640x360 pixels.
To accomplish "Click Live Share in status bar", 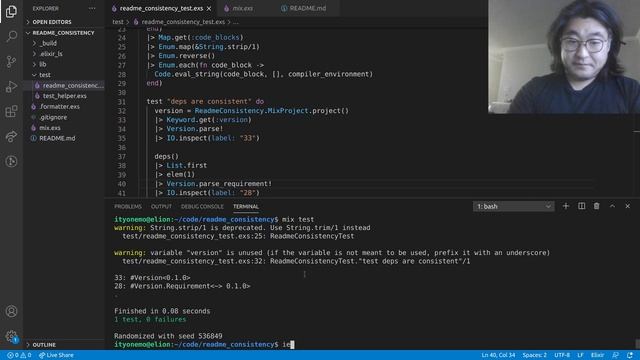I will coord(56,355).
